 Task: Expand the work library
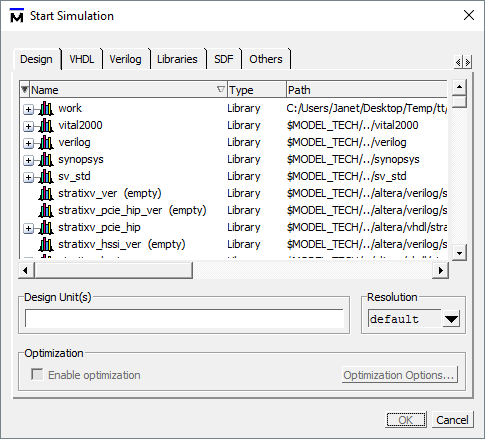pos(28,109)
